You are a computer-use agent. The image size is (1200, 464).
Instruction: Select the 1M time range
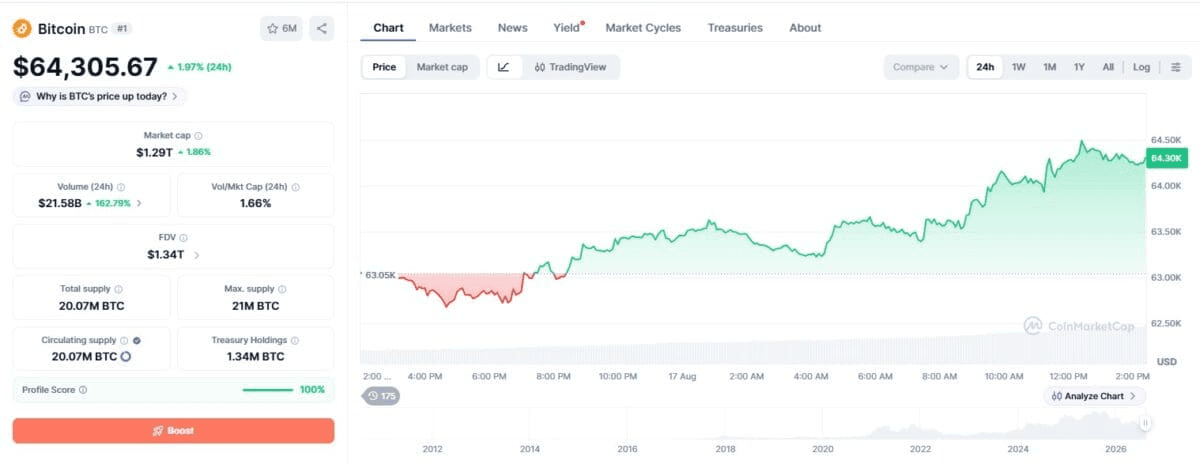pyautogui.click(x=1050, y=67)
